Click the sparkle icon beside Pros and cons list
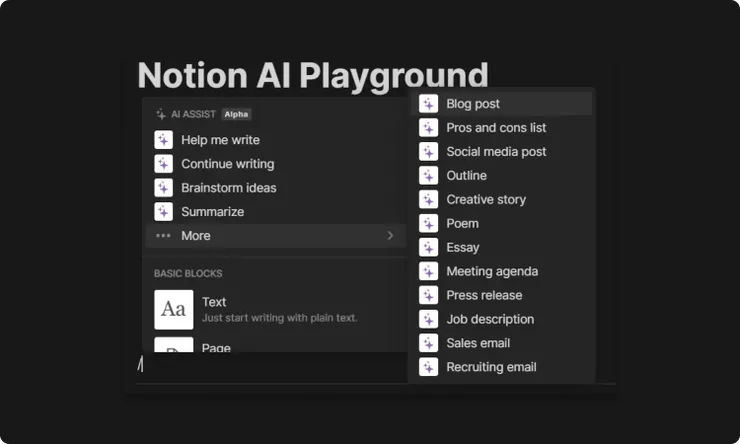This screenshot has width=740, height=444. click(x=429, y=128)
